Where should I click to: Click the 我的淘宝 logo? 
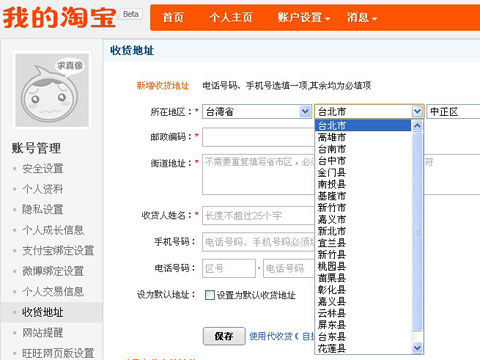coord(59,17)
